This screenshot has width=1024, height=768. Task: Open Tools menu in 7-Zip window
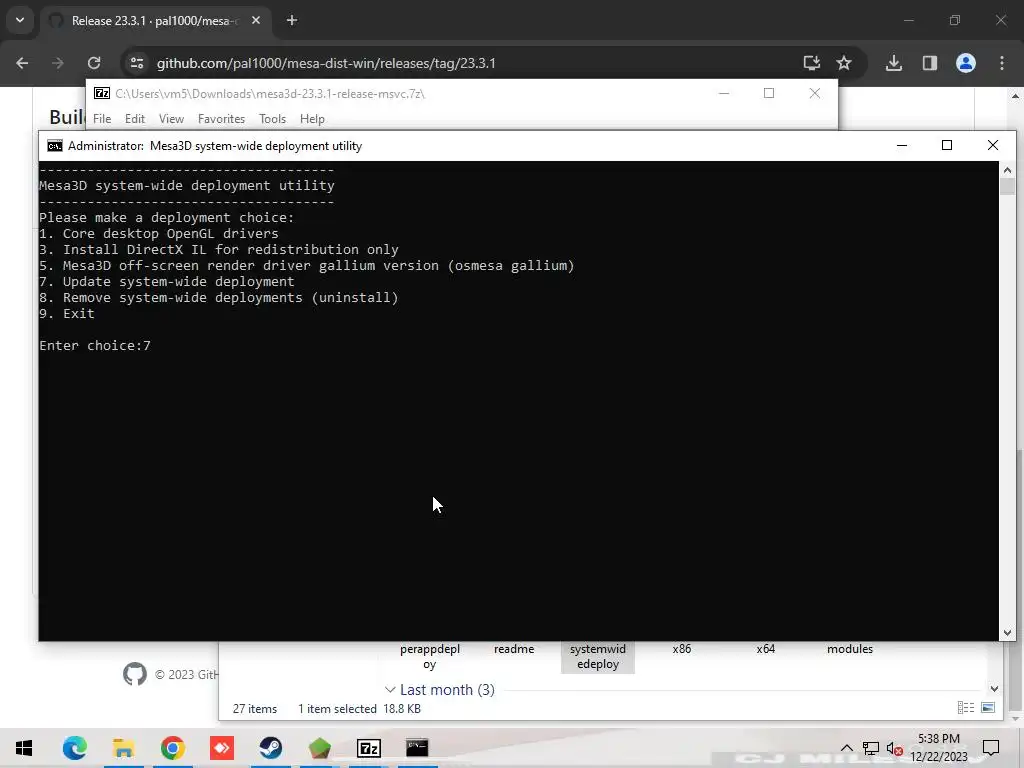[272, 119]
